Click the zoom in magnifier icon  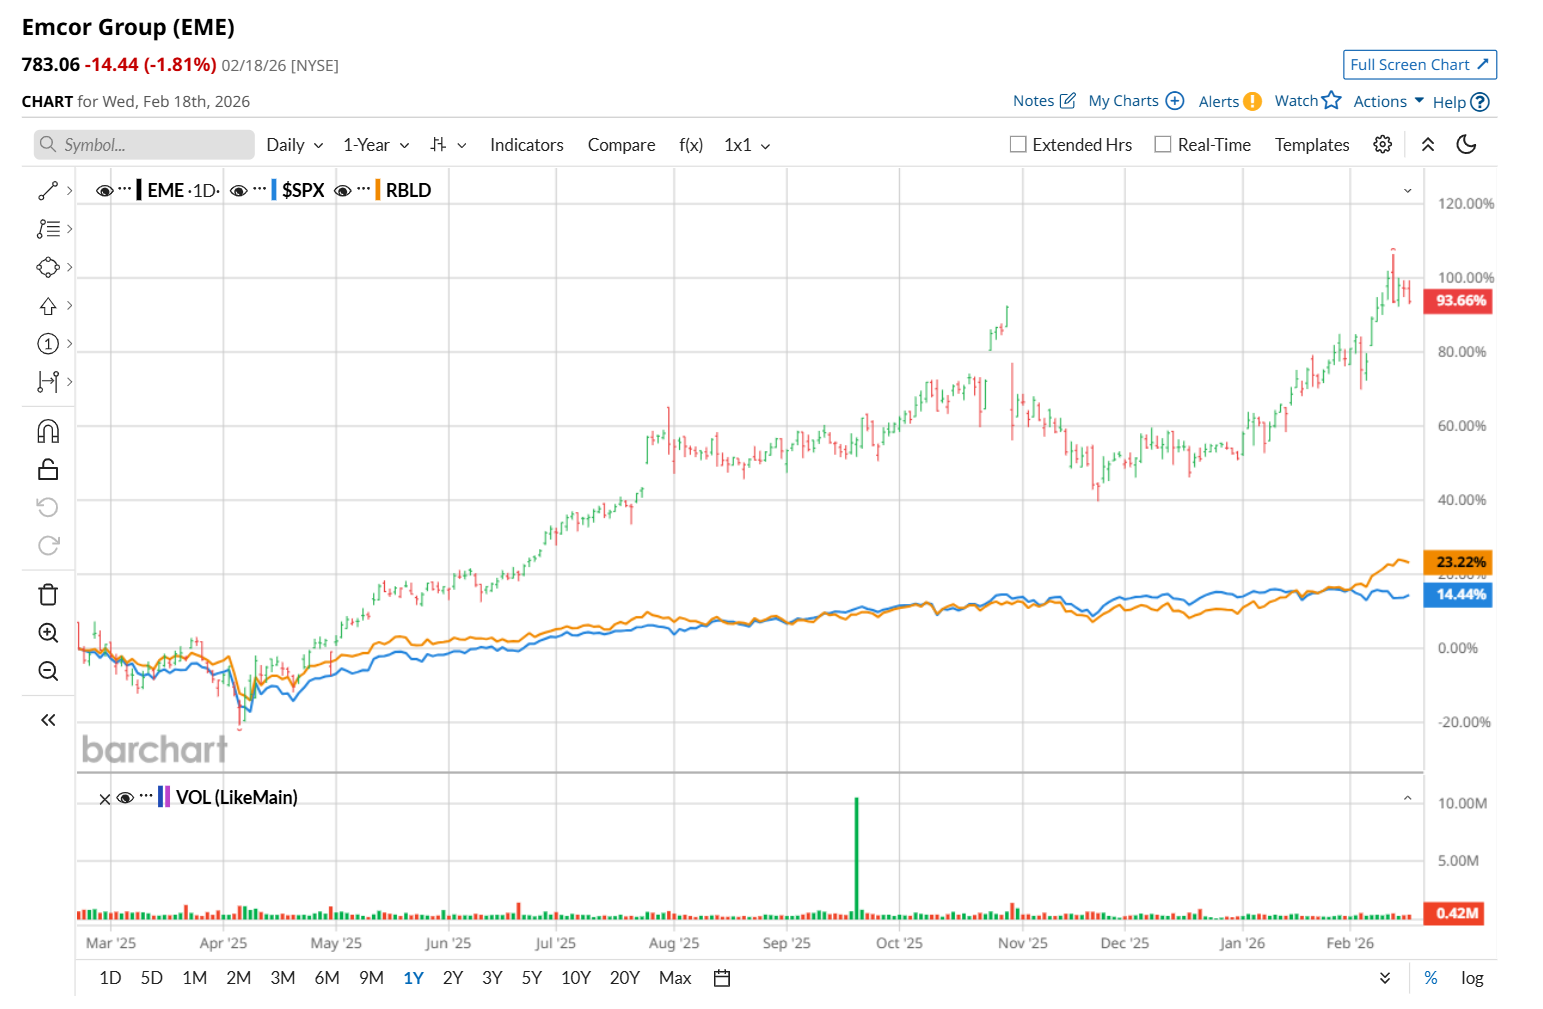(x=48, y=633)
